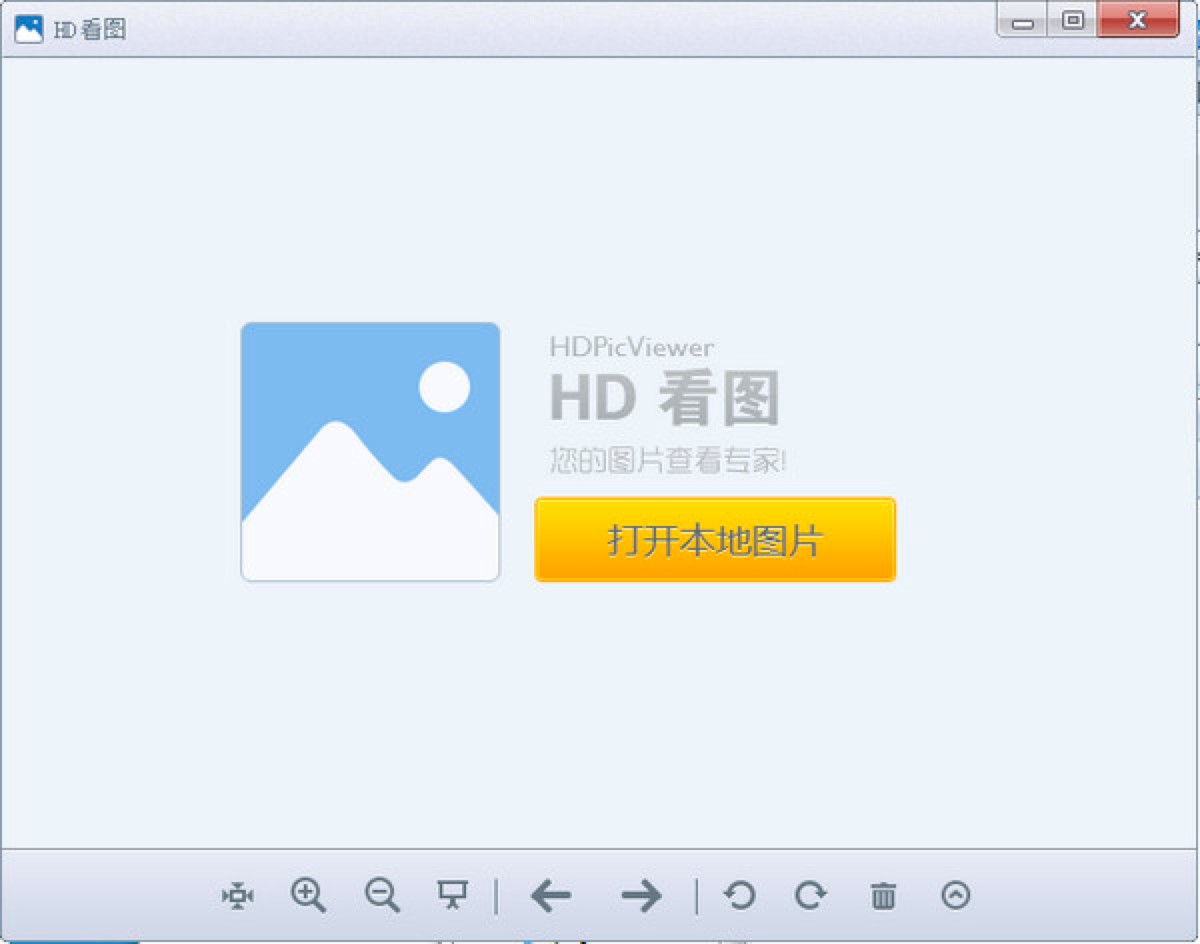Rotate the image counterclockwise
Viewport: 1200px width, 944px height.
pyautogui.click(x=738, y=895)
